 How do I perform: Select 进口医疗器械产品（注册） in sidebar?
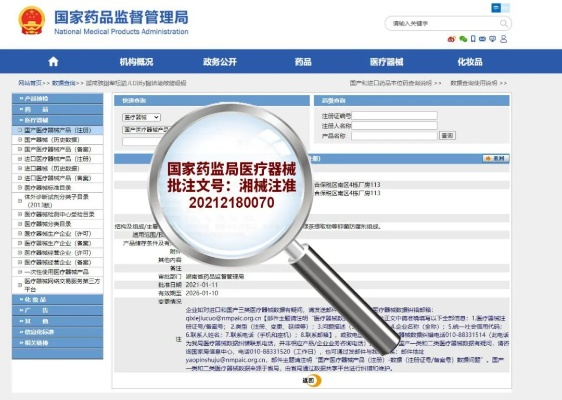tap(57, 159)
